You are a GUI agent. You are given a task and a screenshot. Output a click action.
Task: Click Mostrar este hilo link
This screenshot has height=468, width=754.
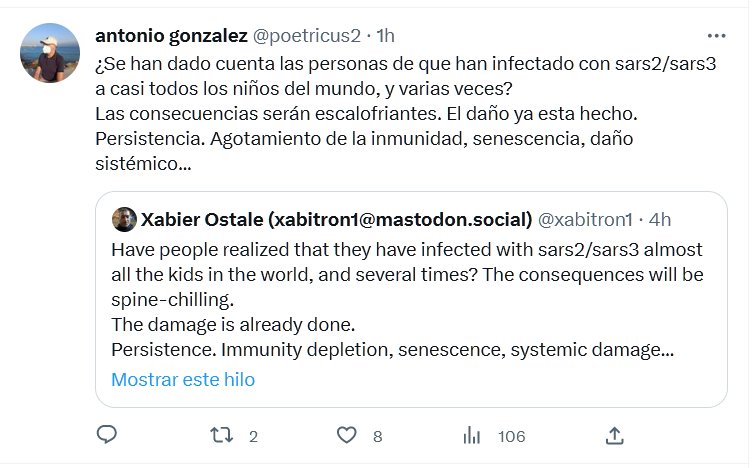click(183, 380)
